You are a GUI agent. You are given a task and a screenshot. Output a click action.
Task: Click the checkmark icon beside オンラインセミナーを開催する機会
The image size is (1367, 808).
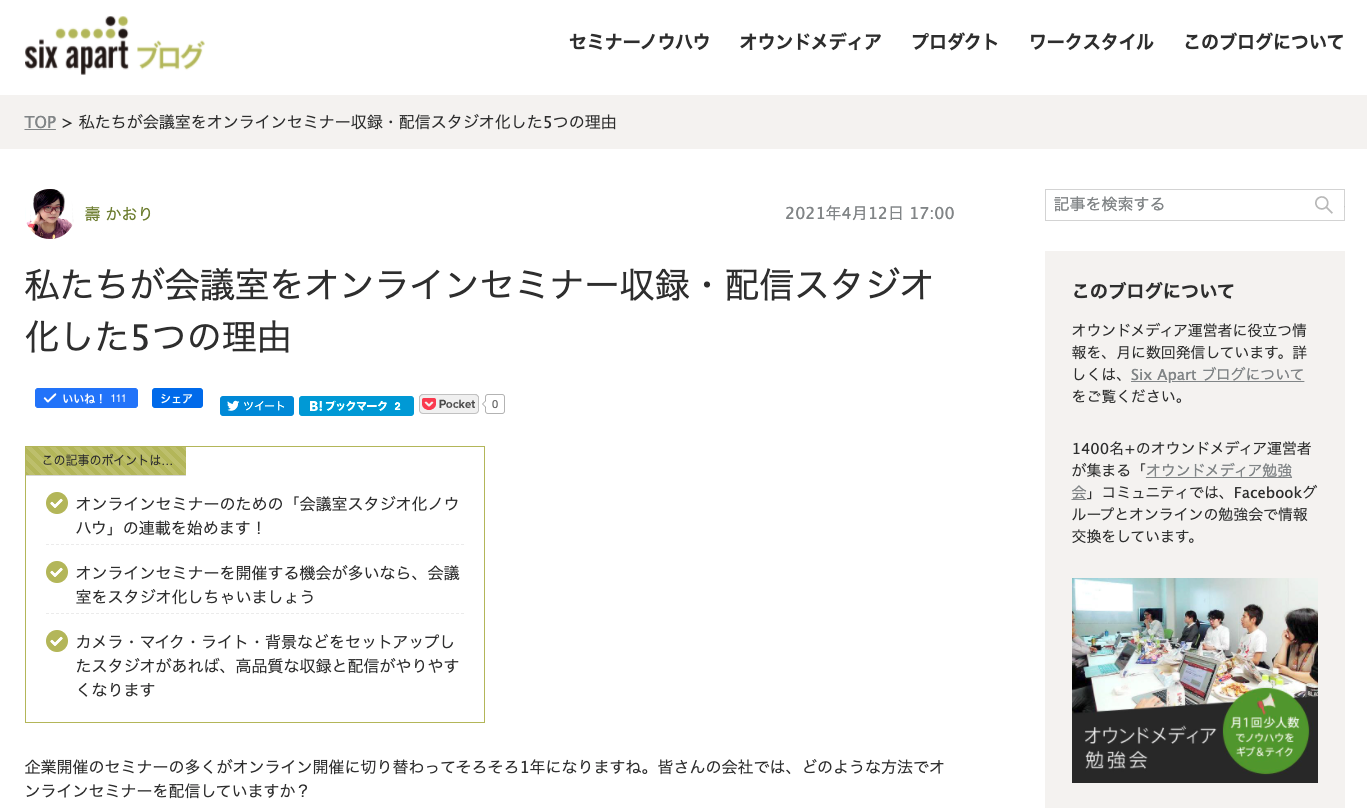pos(57,572)
